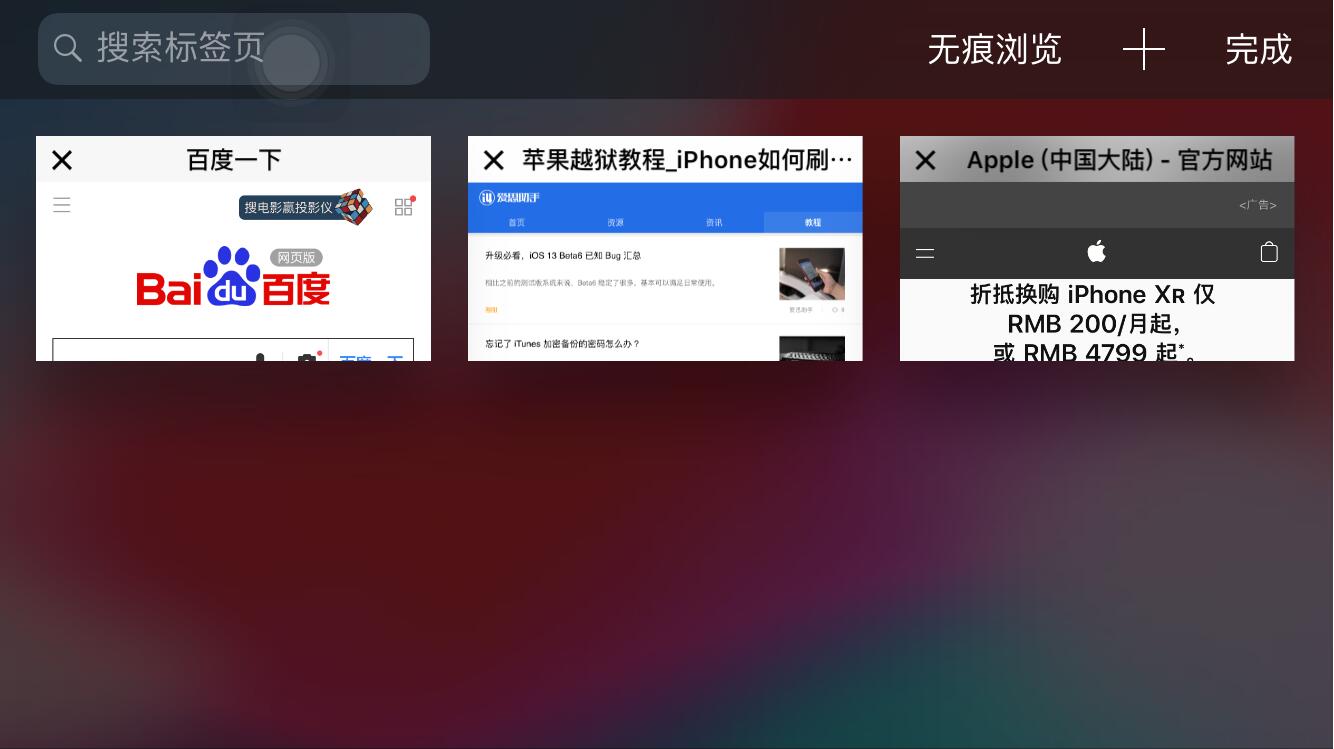Tap the 网页版 badge on Baidu
The height and width of the screenshot is (749, 1334).
[296, 257]
